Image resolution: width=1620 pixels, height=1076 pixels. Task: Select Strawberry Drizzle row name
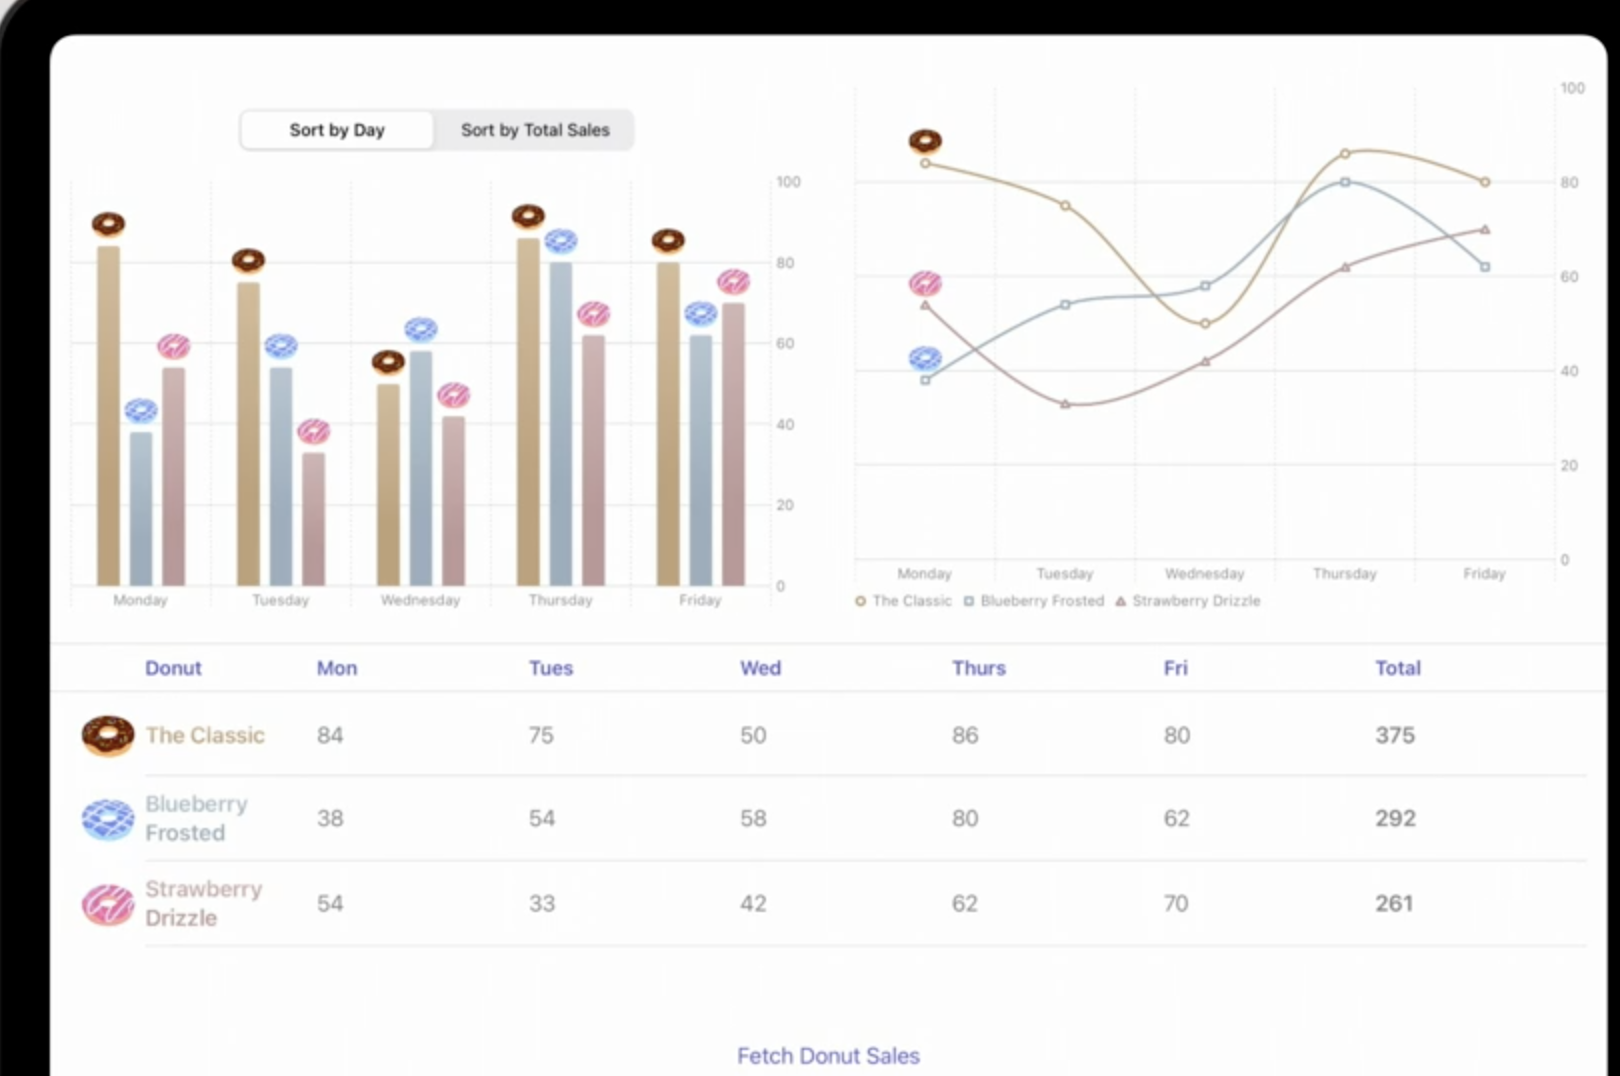(x=203, y=904)
